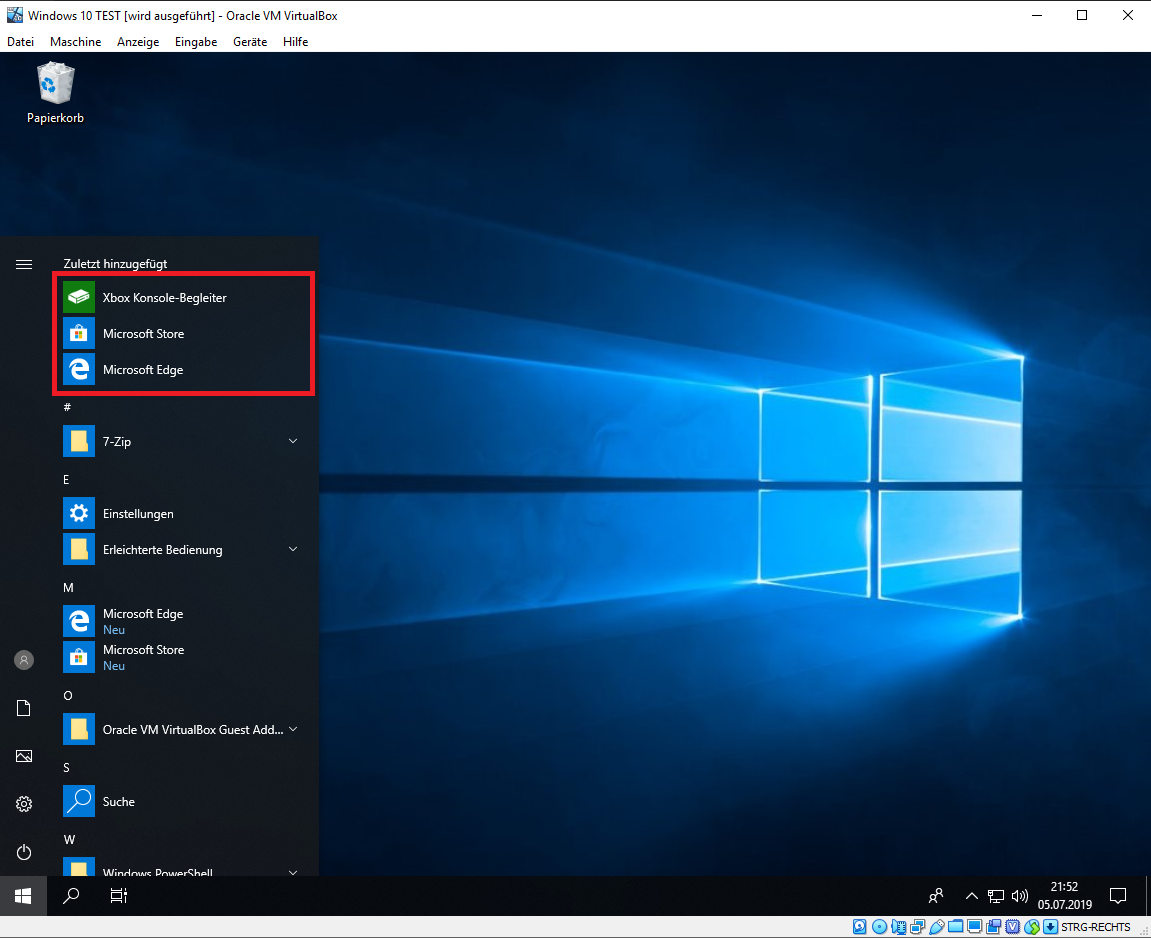The height and width of the screenshot is (938, 1151).
Task: Expand Oracle VM VirtualBox Guest Additions chevron
Action: (x=293, y=729)
